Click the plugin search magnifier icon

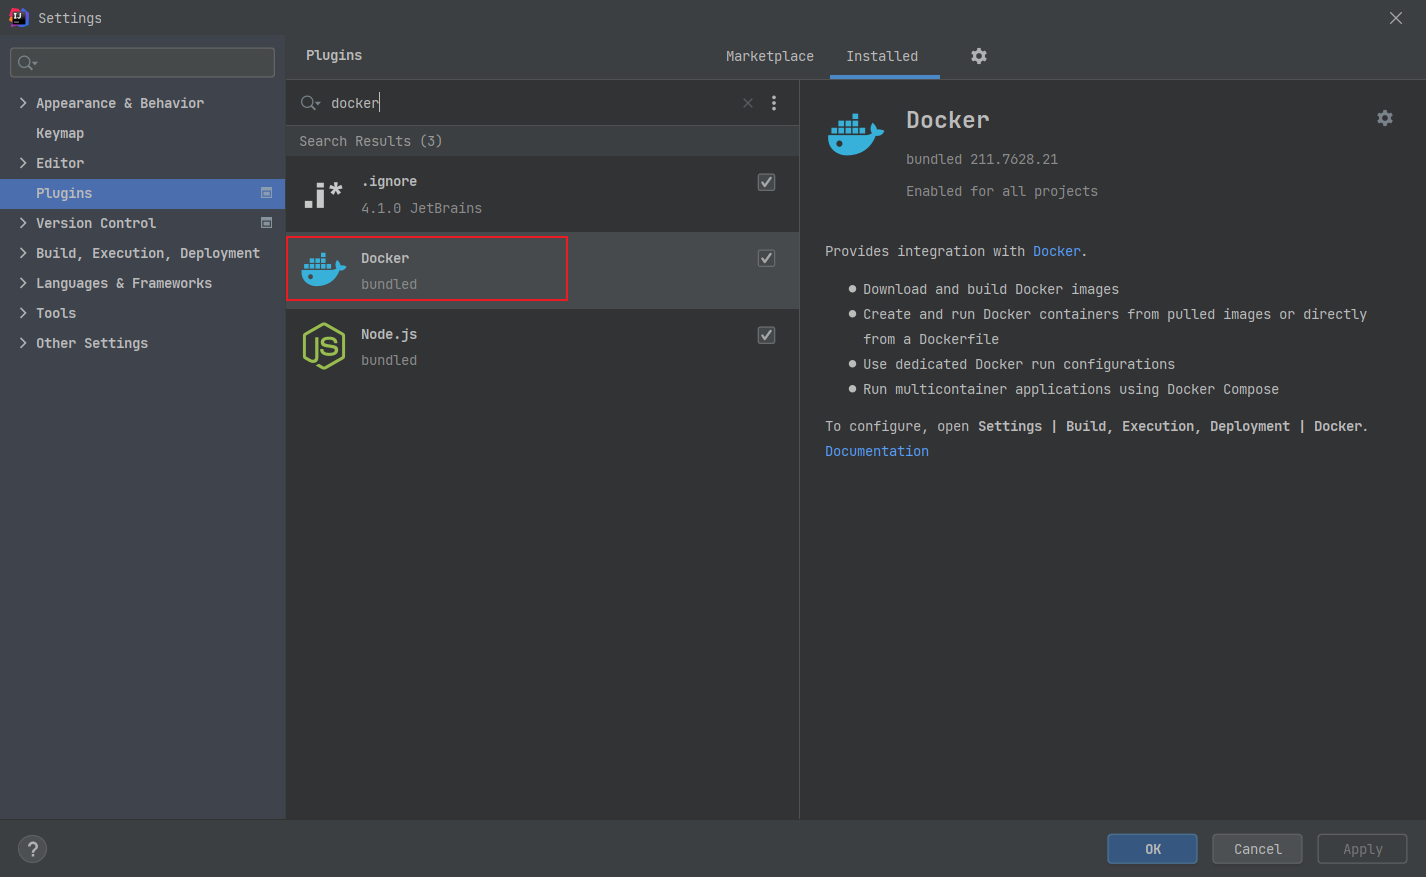click(310, 103)
